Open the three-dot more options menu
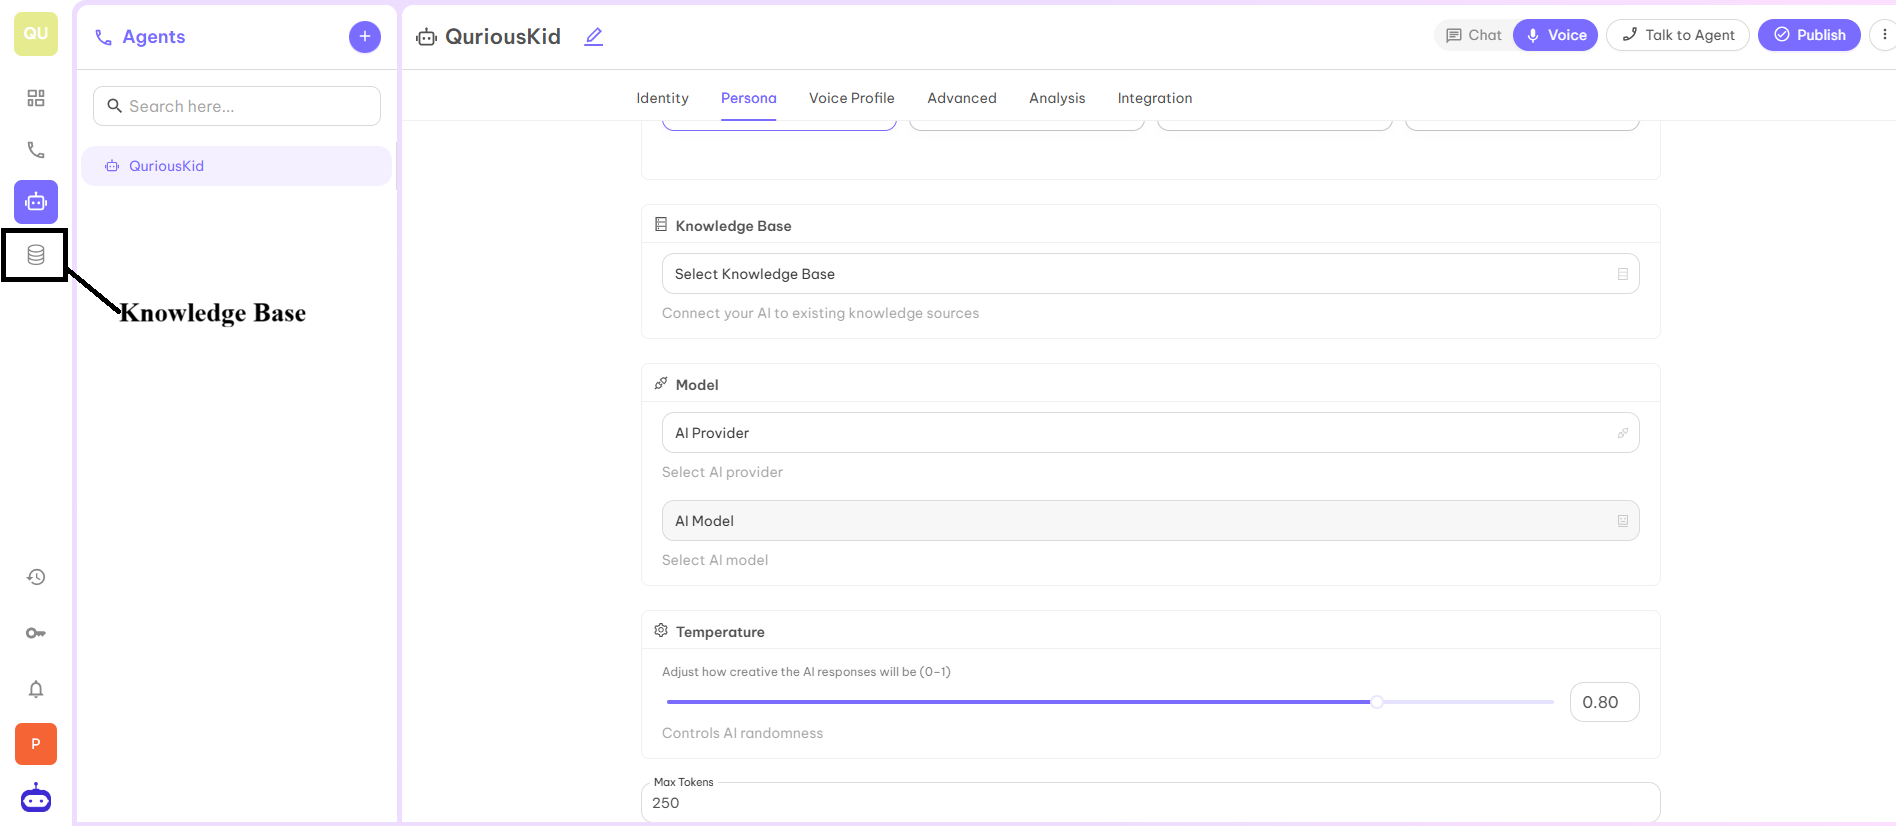Viewport: 1896px width, 826px height. [x=1884, y=35]
